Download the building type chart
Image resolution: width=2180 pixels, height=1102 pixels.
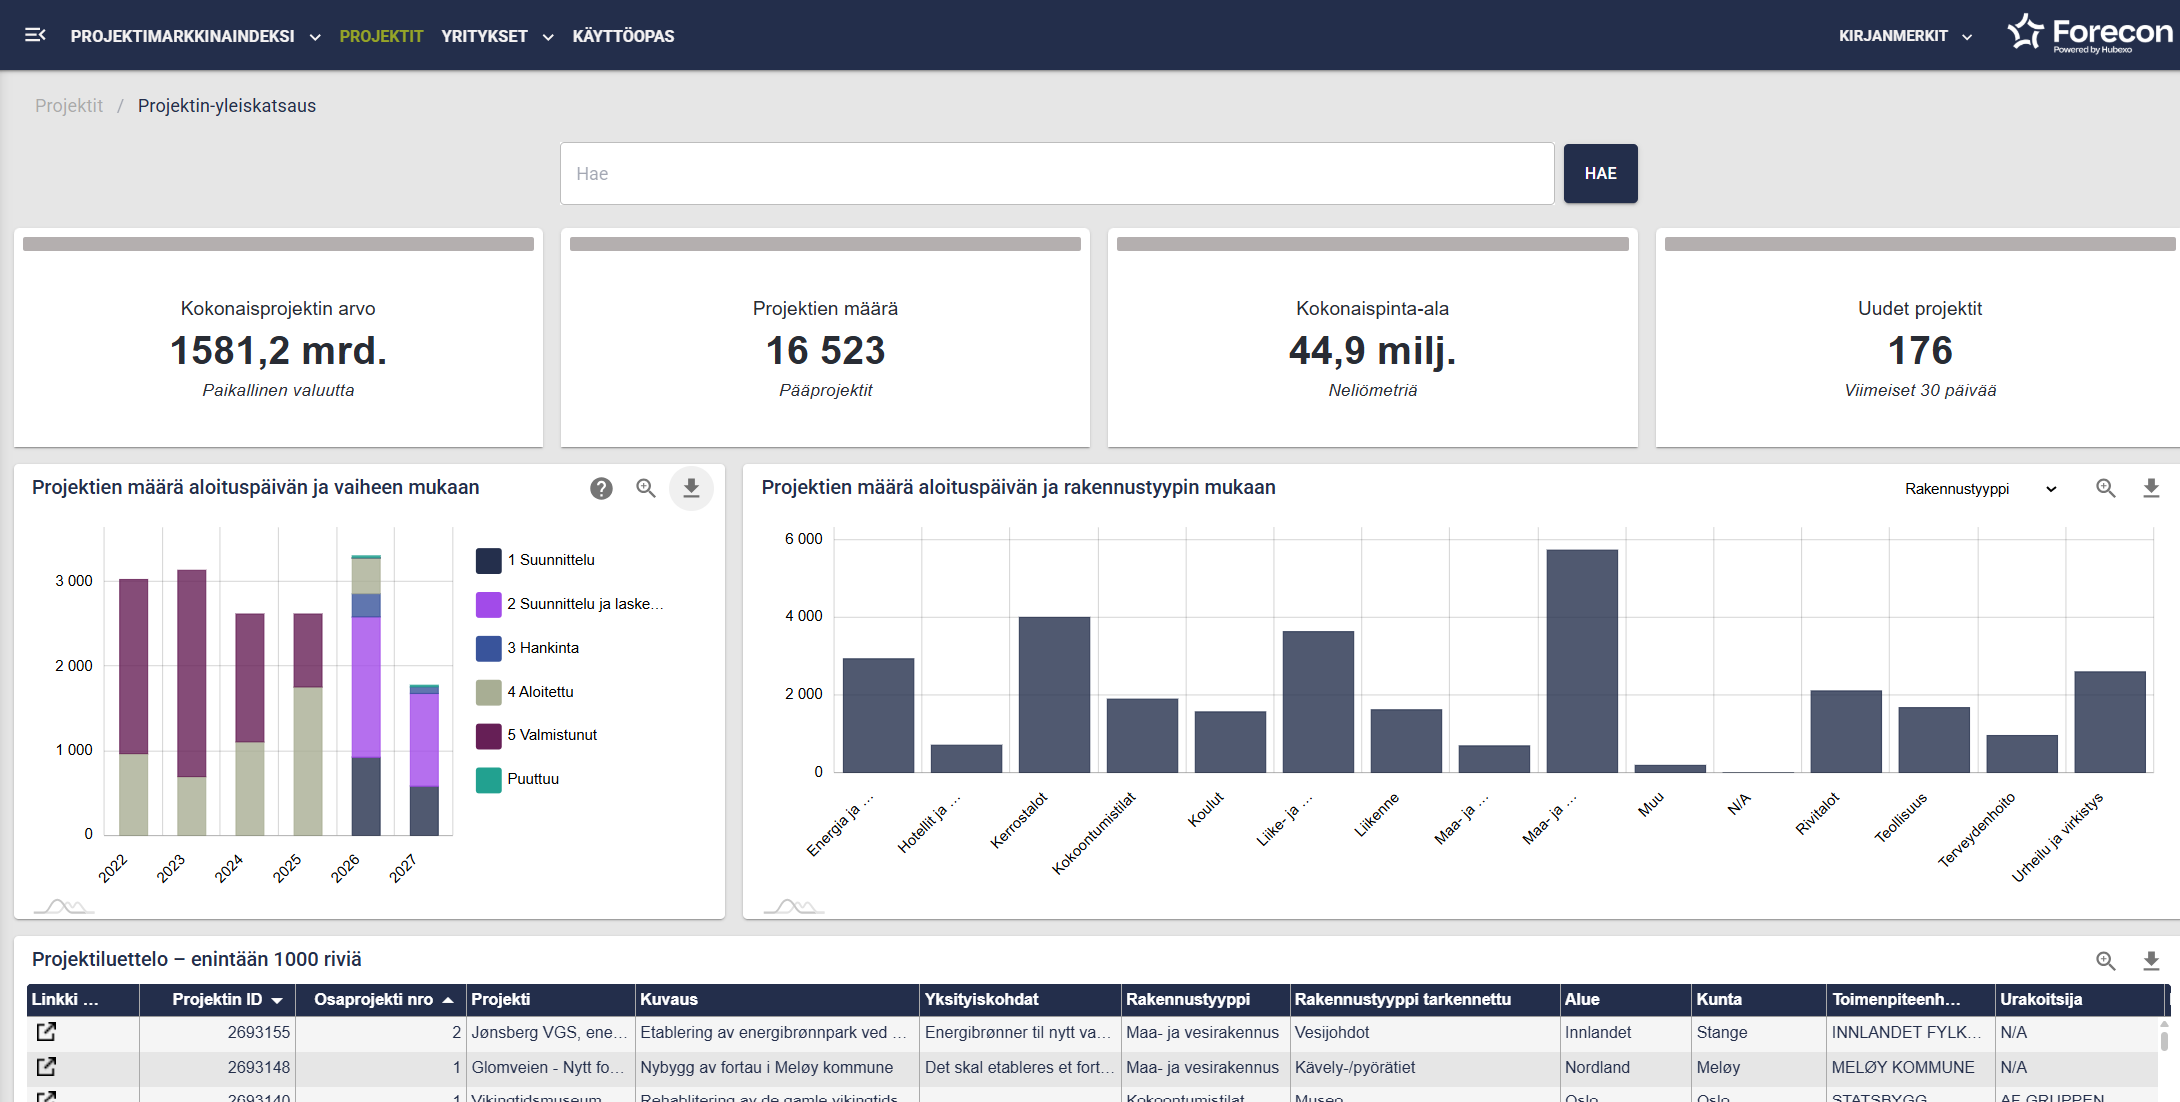2151,488
